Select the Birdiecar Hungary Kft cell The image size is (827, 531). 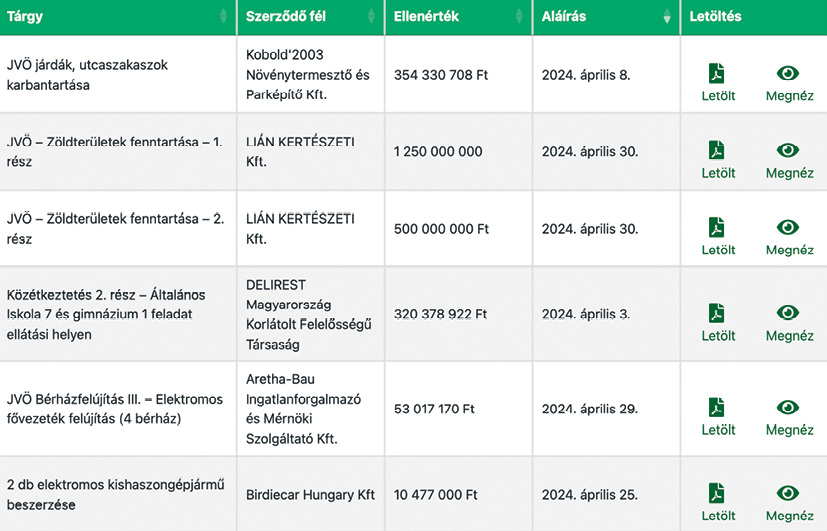311,495
